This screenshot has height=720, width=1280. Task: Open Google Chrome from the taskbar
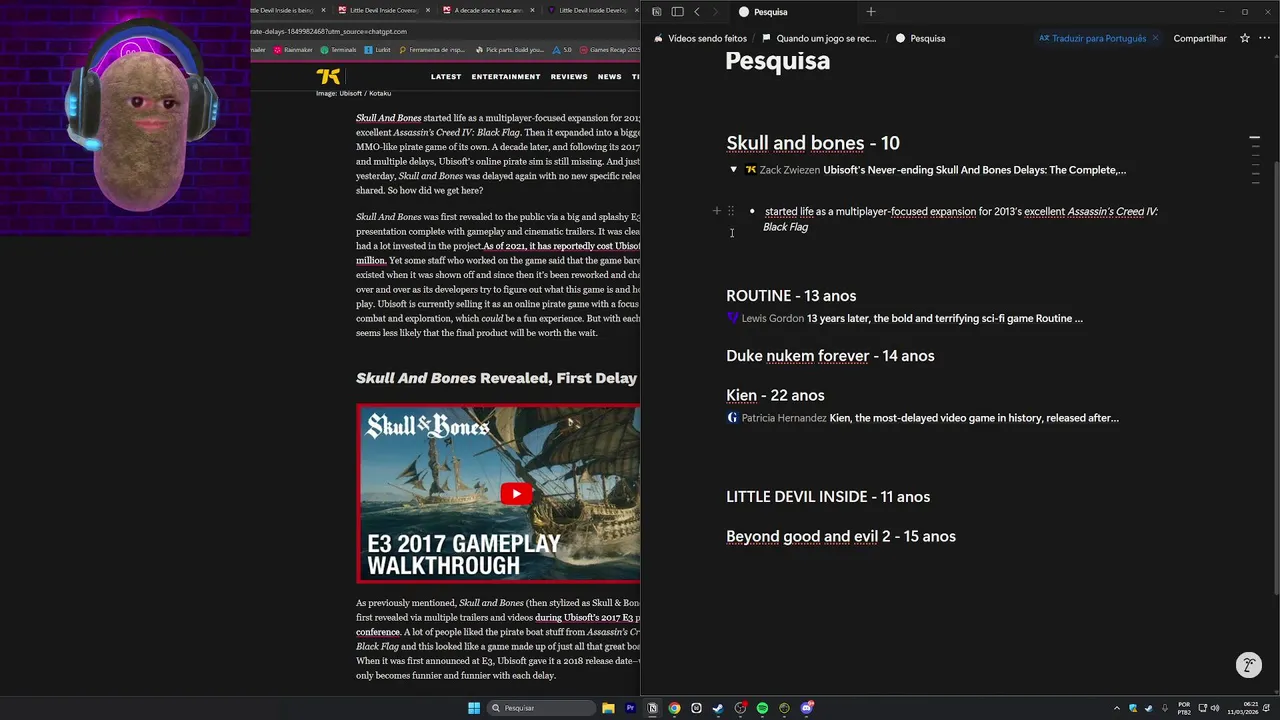pyautogui.click(x=674, y=708)
